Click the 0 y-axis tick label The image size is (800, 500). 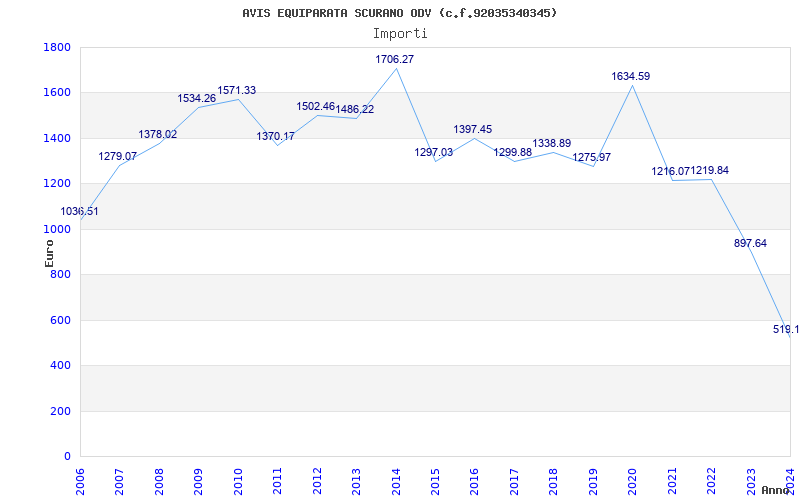[67, 457]
